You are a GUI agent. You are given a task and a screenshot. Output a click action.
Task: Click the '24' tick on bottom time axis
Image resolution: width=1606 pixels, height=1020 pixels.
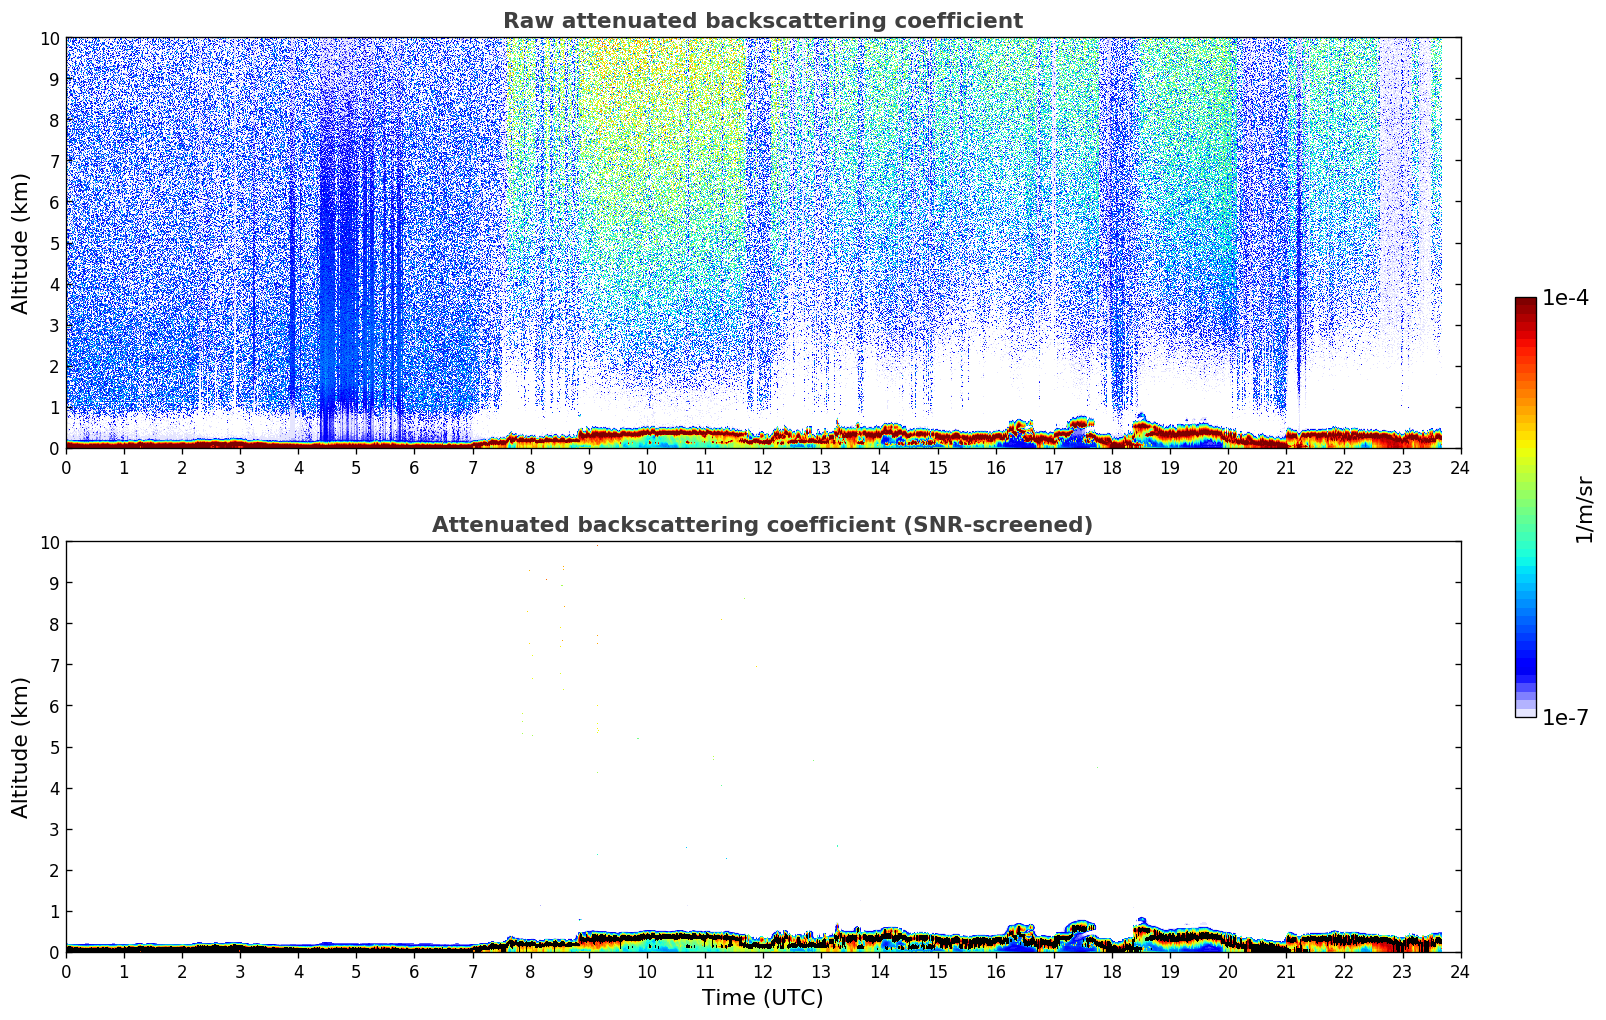pyautogui.click(x=1460, y=971)
